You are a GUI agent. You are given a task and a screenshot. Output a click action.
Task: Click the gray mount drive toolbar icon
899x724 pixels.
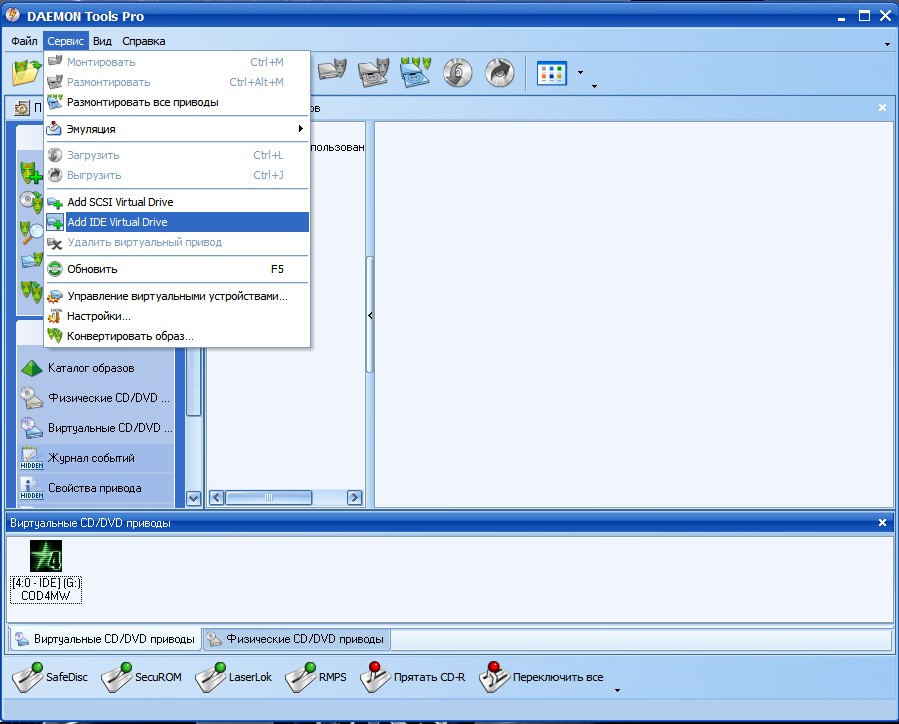point(333,72)
